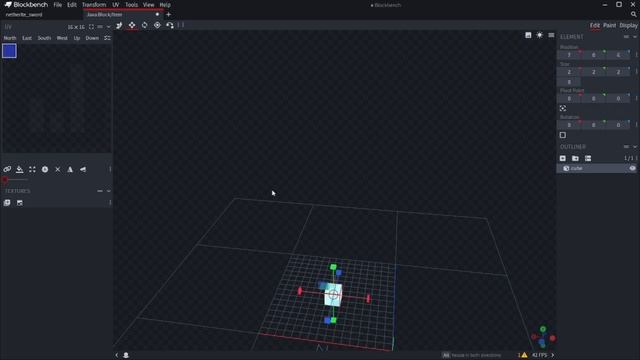Select the North face tab in UV
Viewport: 640px width, 360px height.
(x=10, y=38)
